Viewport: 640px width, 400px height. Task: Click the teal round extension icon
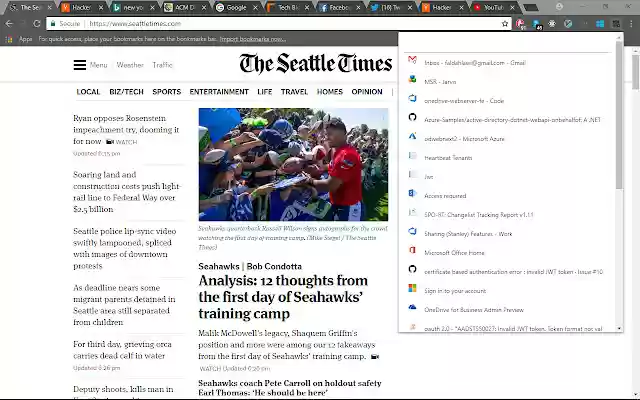click(568, 24)
